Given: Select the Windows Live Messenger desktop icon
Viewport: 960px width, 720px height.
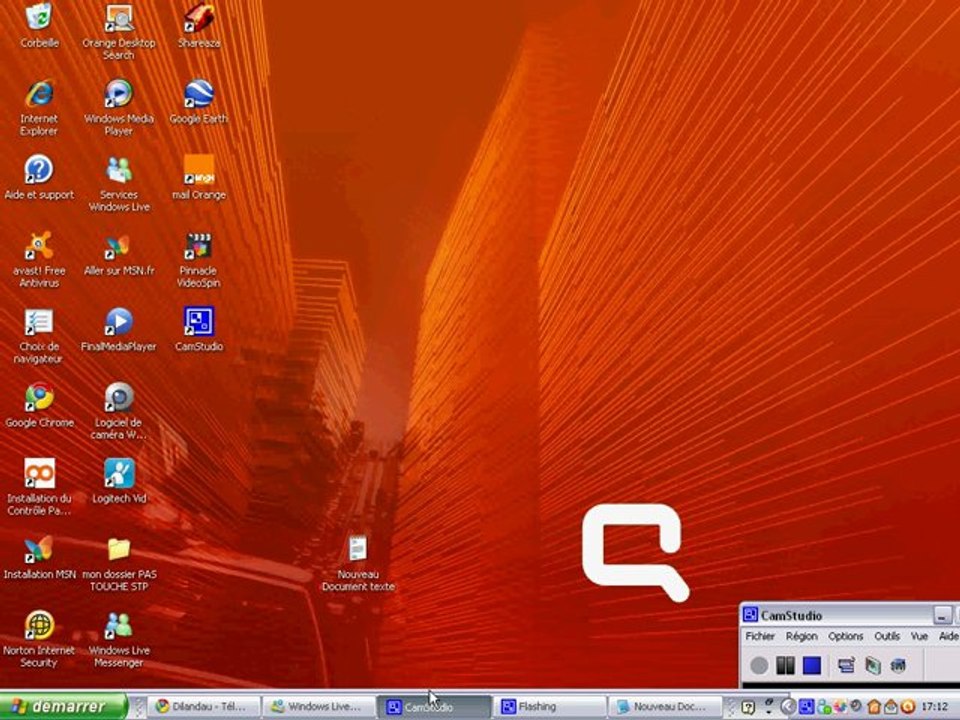Looking at the screenshot, I should click(x=119, y=638).
